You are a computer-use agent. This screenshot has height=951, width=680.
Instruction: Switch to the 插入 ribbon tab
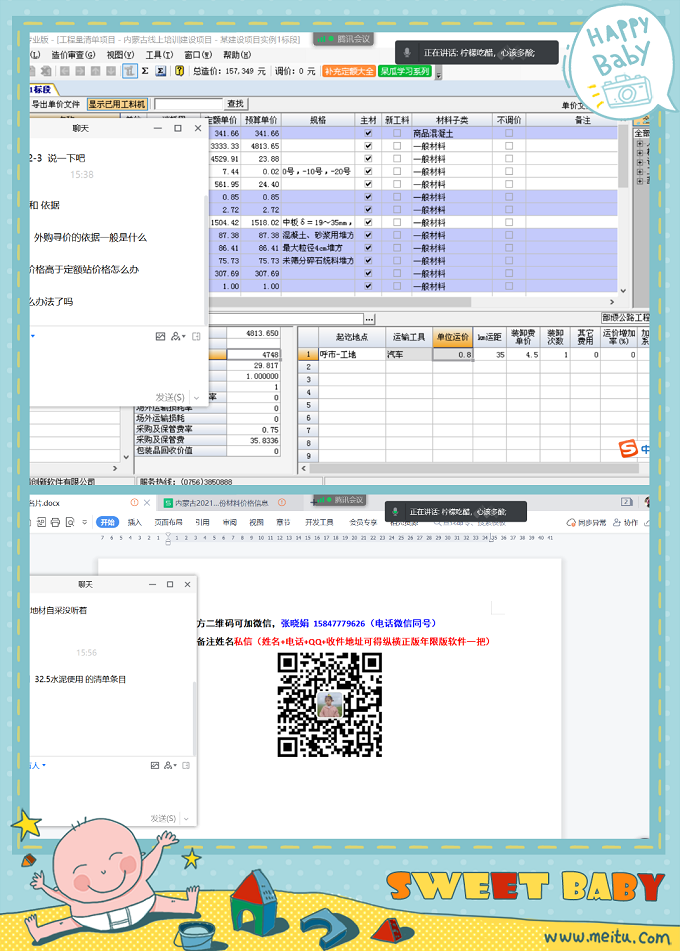coord(135,522)
